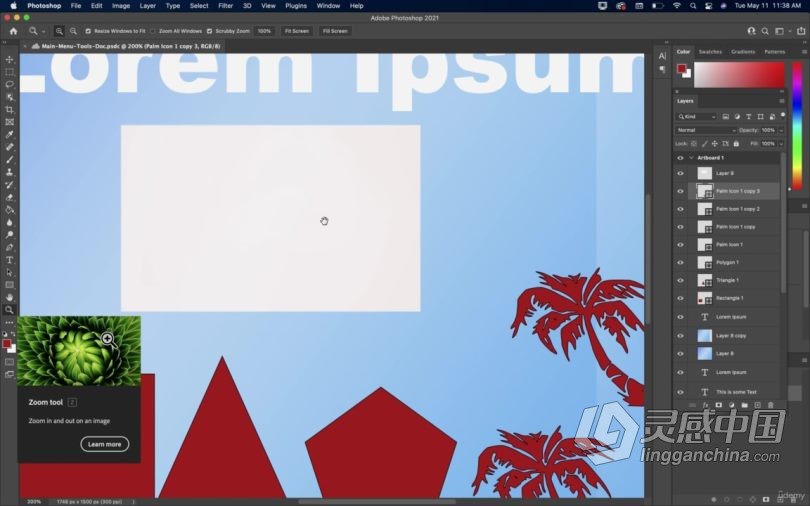Click the 100% zoom button

264,31
